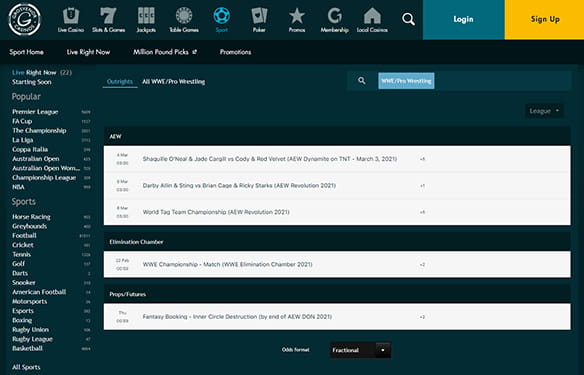Expand markets for Fantasy Booking event
The height and width of the screenshot is (375, 584).
[422, 317]
